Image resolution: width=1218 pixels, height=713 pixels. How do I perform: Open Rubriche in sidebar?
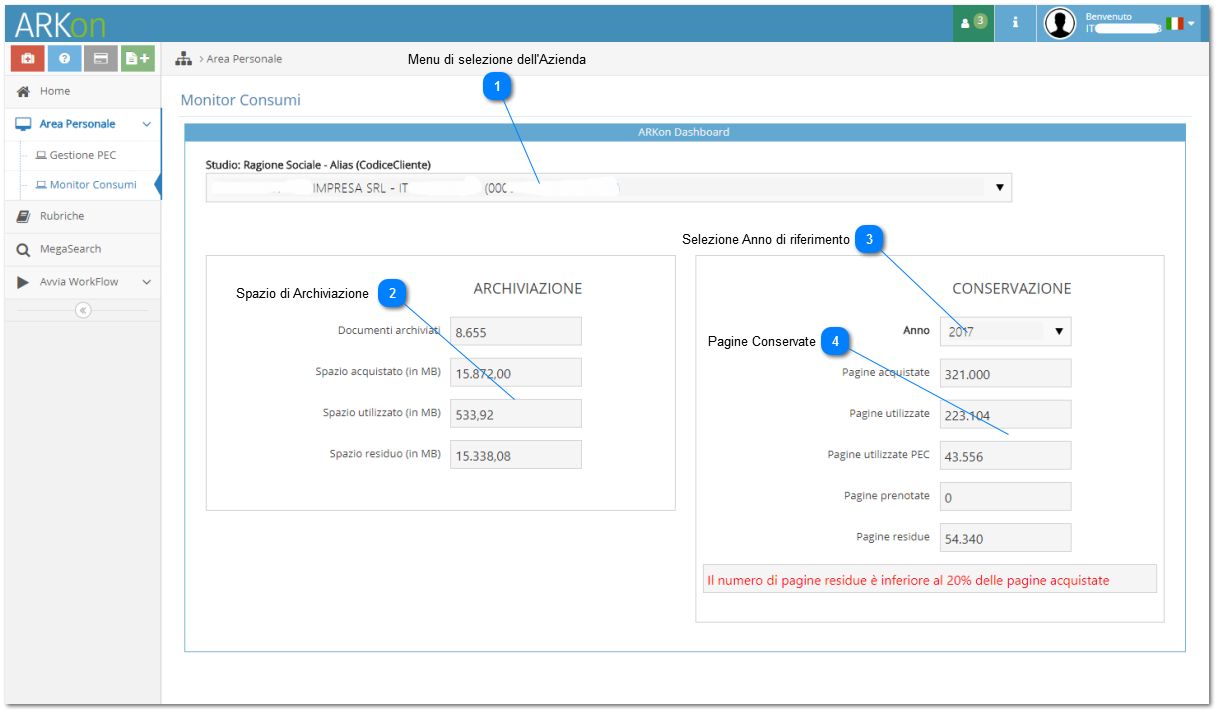(62, 216)
